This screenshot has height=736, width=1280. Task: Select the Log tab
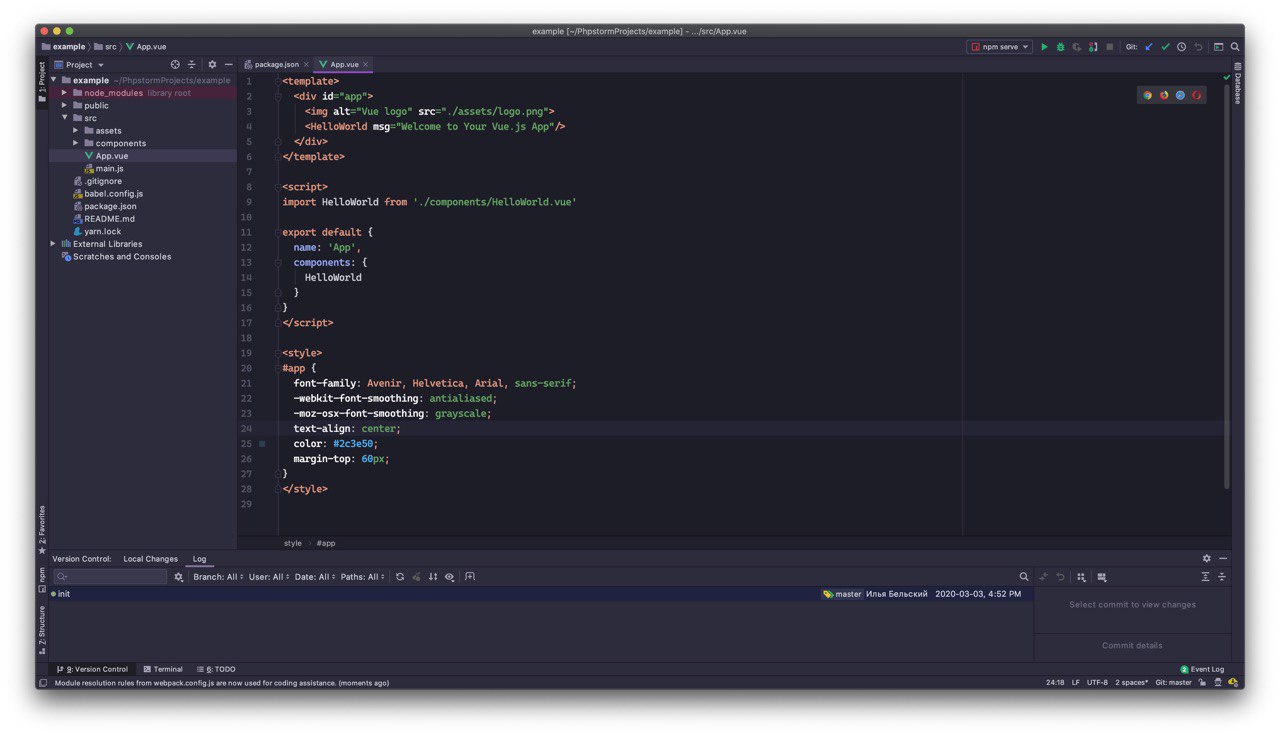tap(200, 559)
